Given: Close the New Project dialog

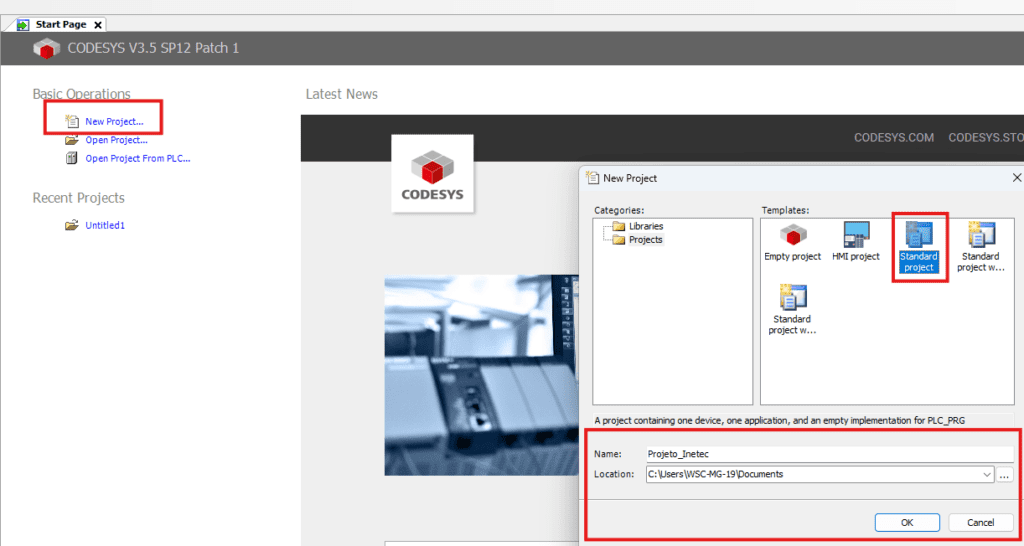Looking at the screenshot, I should tap(1016, 178).
